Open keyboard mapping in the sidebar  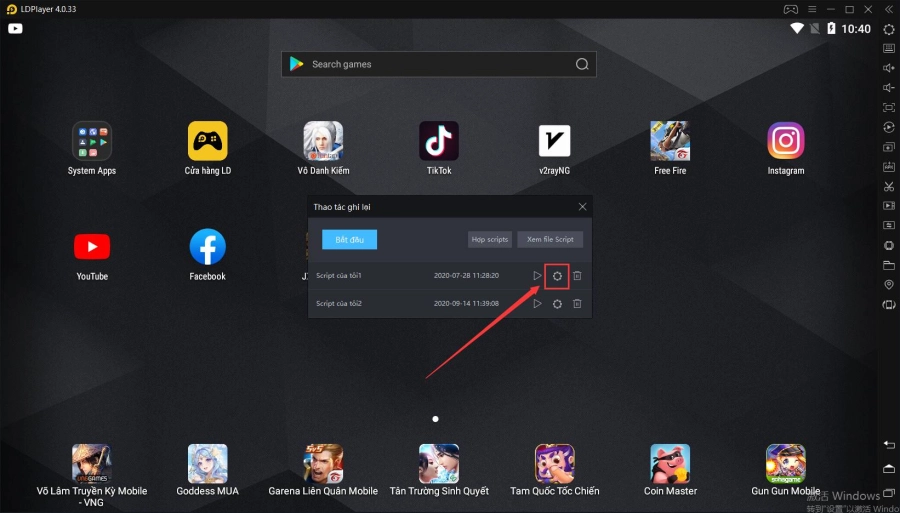coord(889,48)
